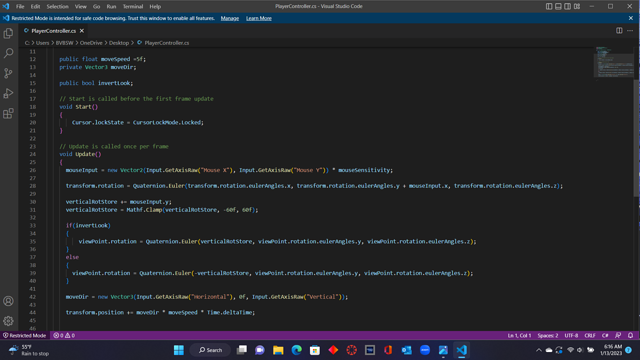Change language mode via C# item
The image size is (640, 360).
coord(605,336)
